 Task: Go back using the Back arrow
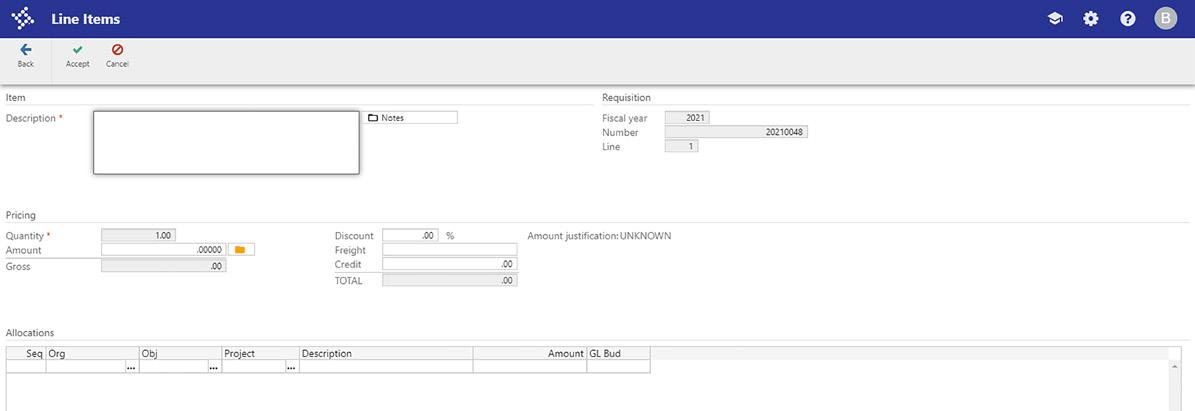[26, 56]
